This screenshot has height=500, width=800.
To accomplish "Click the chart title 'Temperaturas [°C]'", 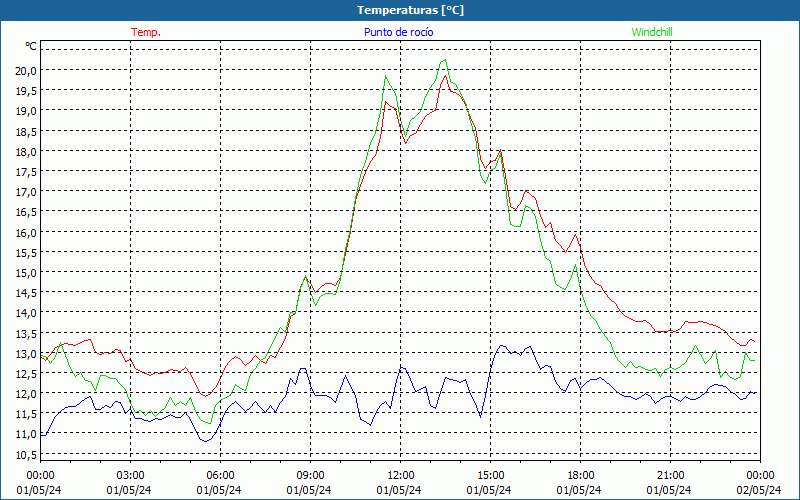I will [410, 10].
